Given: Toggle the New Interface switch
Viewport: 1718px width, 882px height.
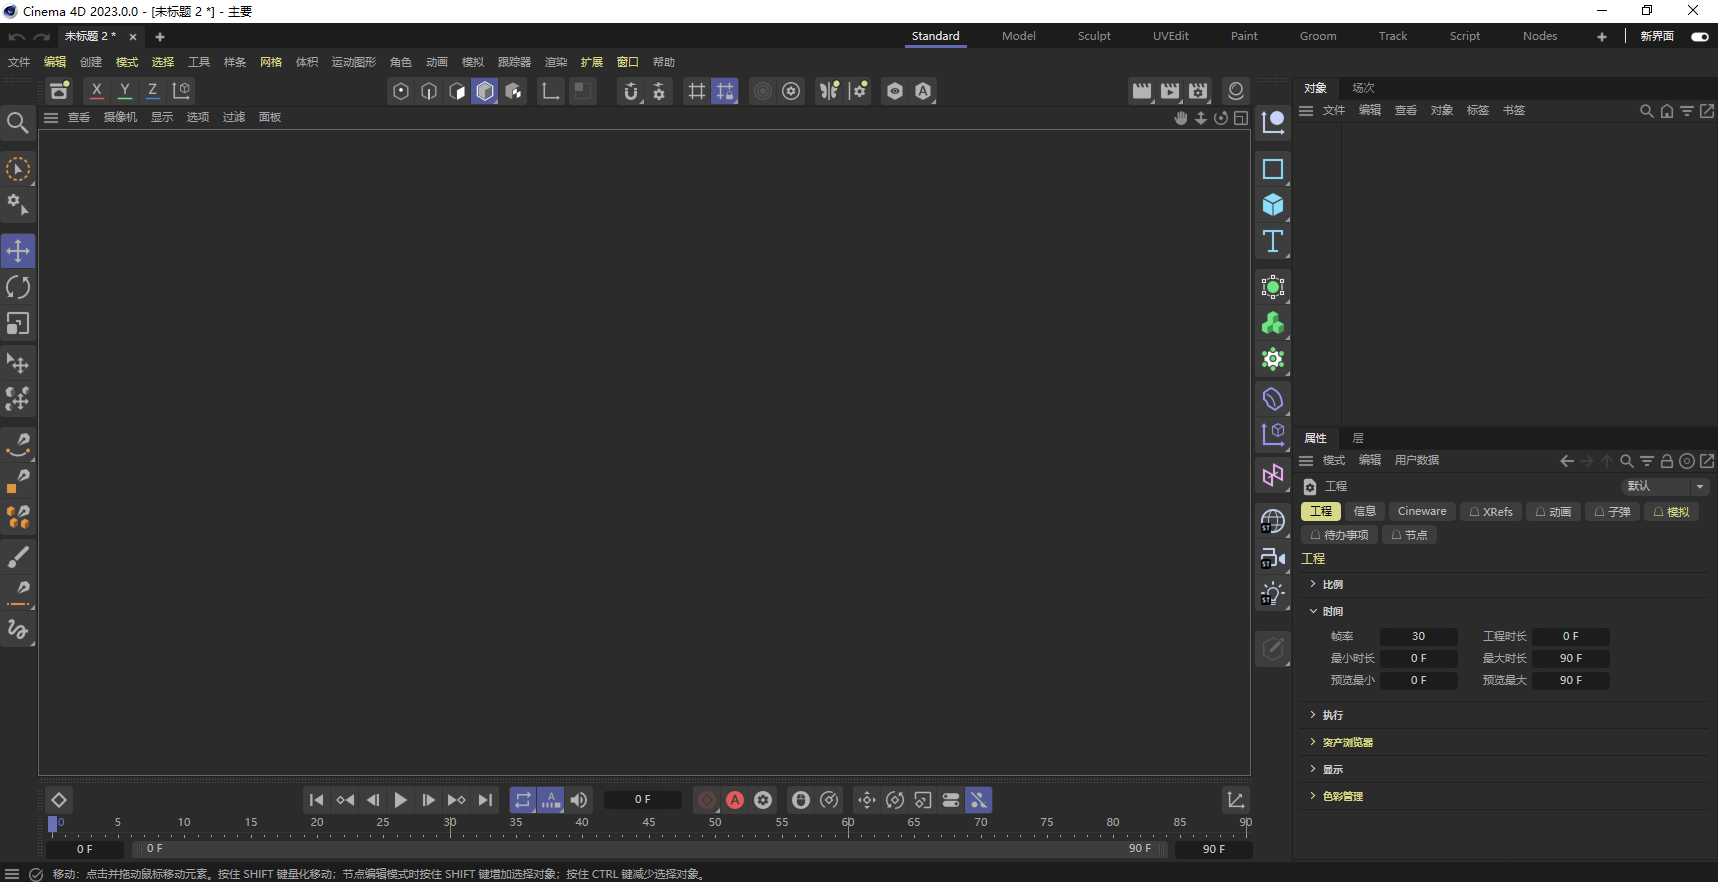Looking at the screenshot, I should (1699, 36).
